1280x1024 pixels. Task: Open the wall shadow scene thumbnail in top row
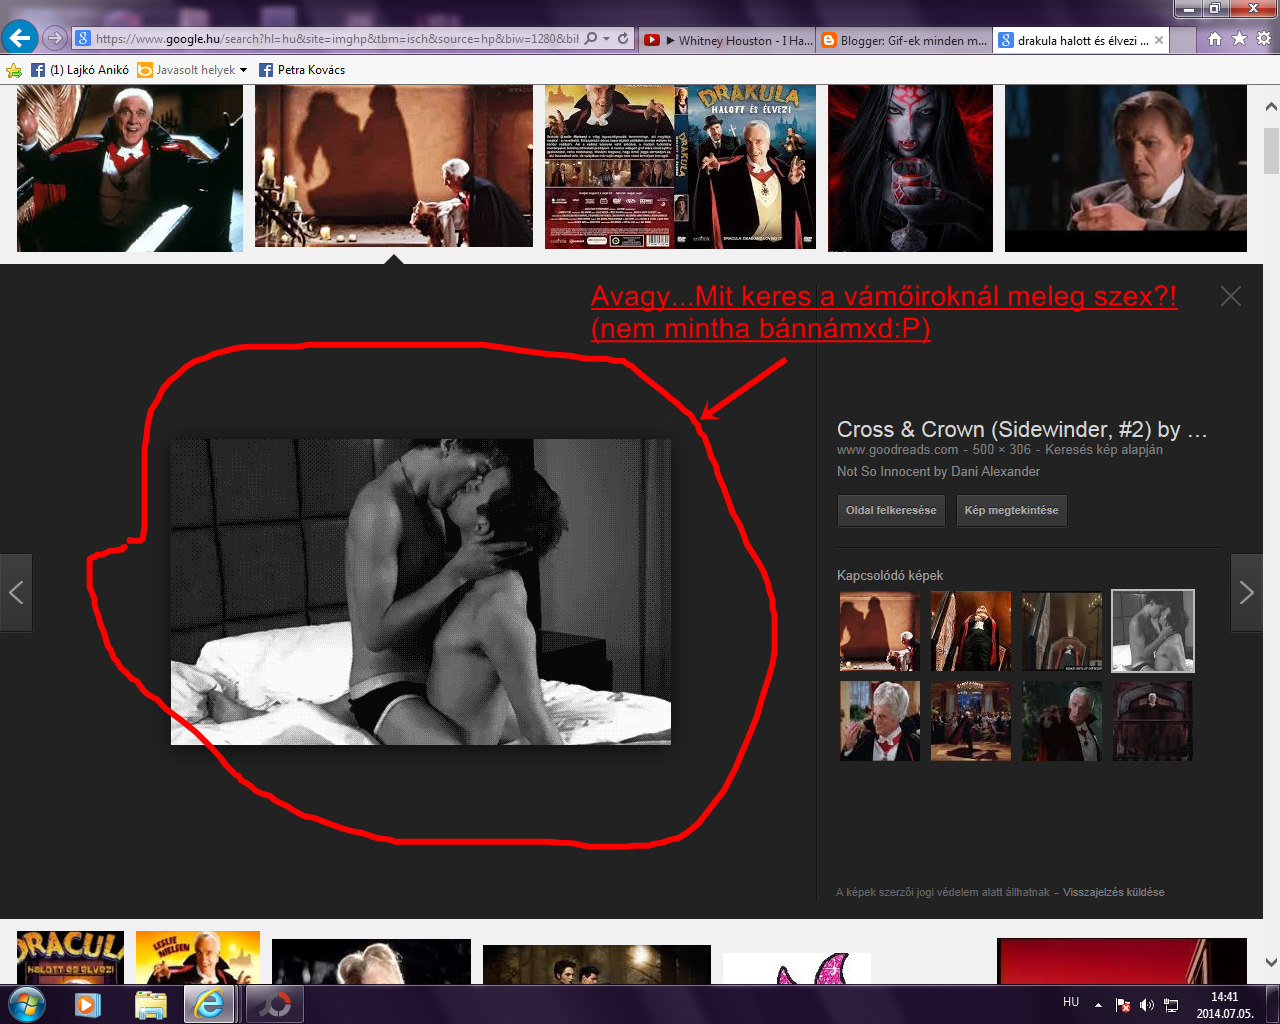[x=394, y=165]
